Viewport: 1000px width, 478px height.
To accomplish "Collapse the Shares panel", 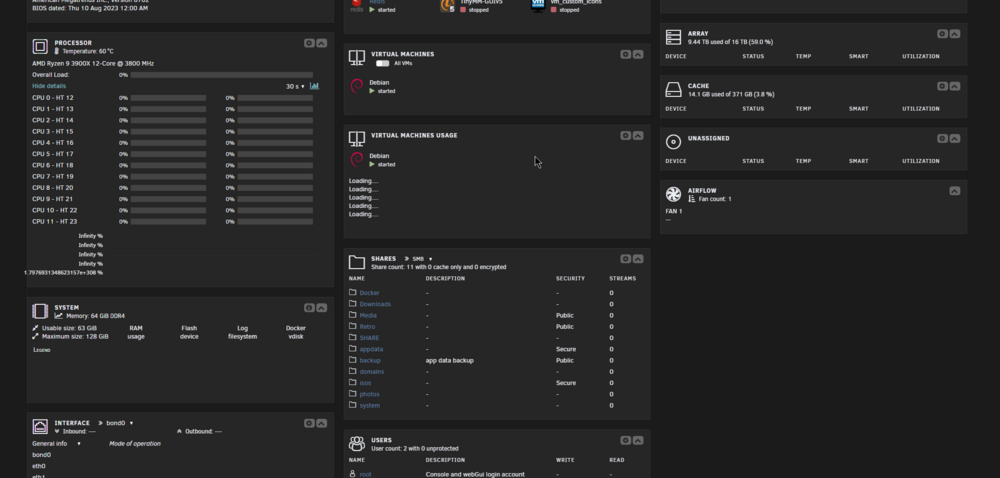I will click(638, 259).
